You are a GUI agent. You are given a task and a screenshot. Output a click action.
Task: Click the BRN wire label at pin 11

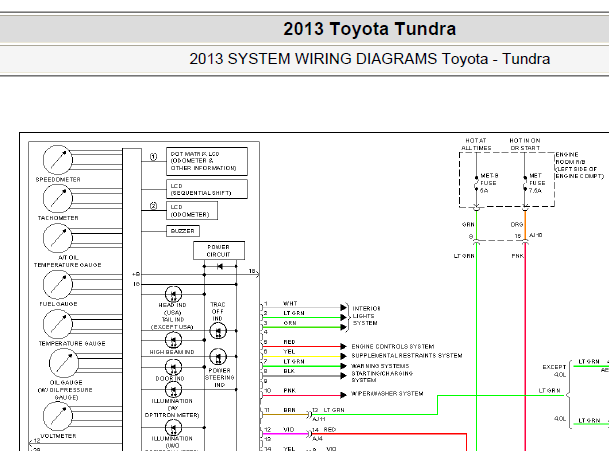tap(289, 410)
